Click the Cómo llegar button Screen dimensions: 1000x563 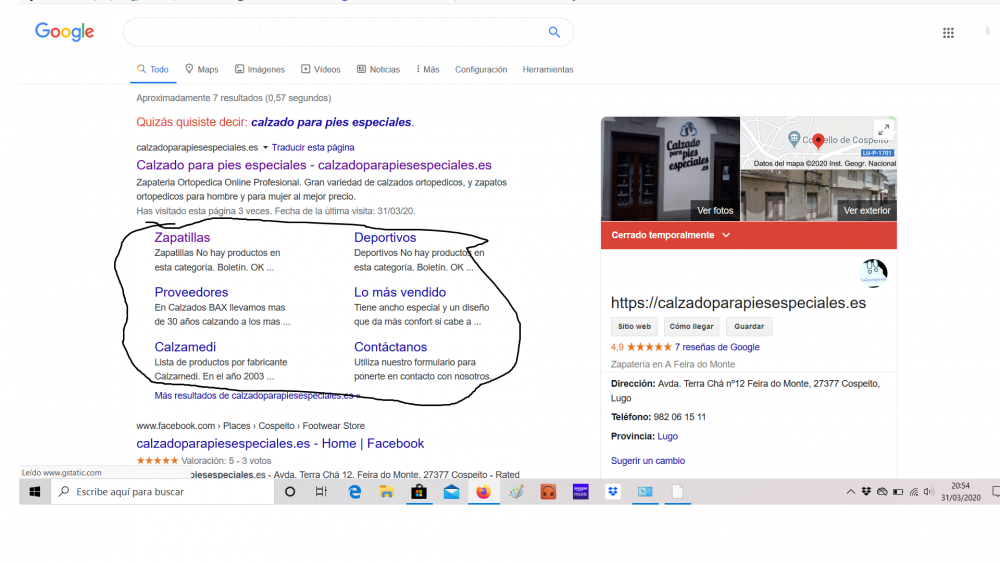(x=691, y=326)
